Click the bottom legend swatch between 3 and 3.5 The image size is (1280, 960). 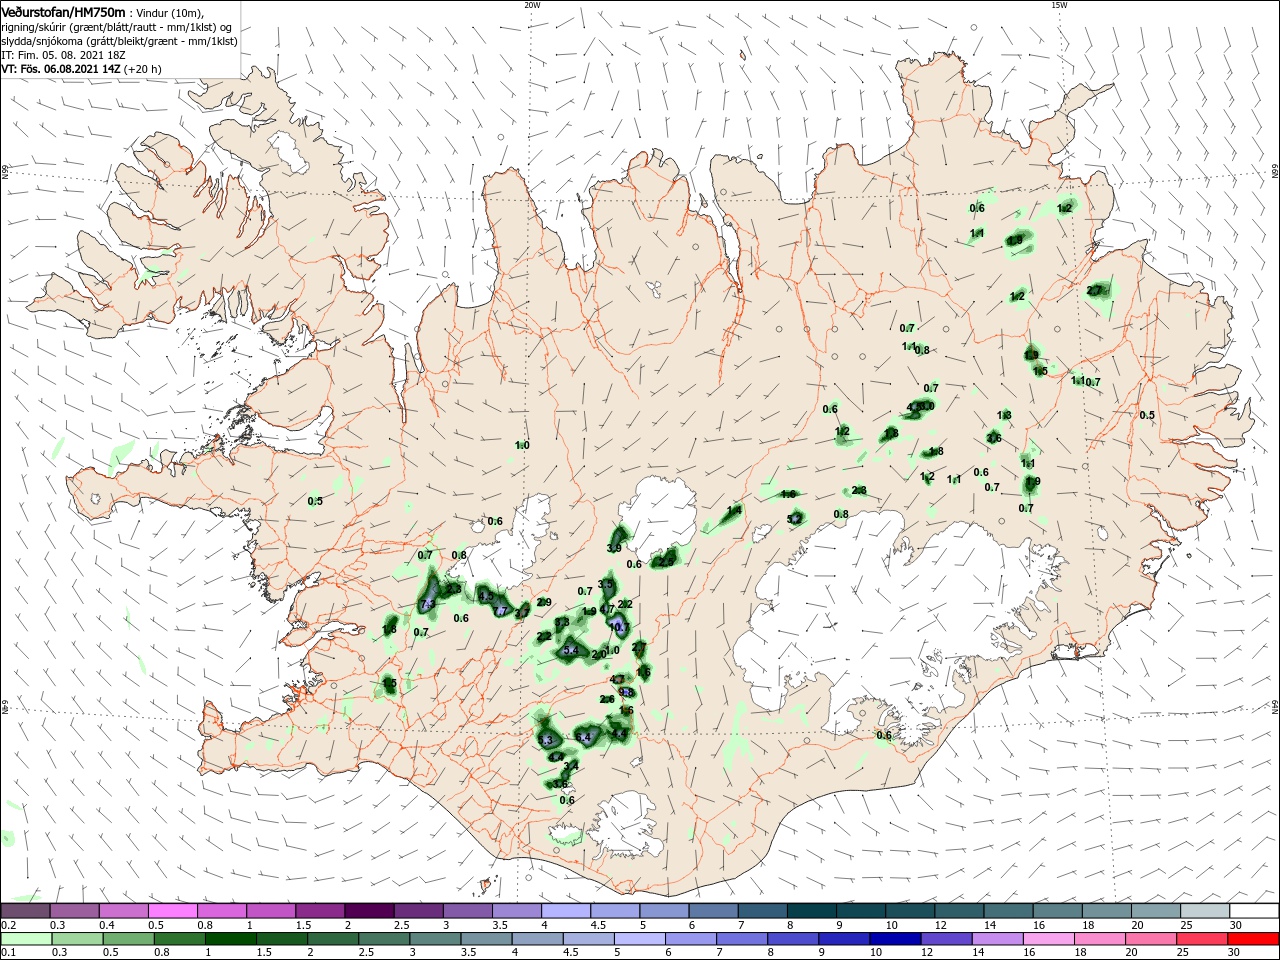[x=435, y=939]
